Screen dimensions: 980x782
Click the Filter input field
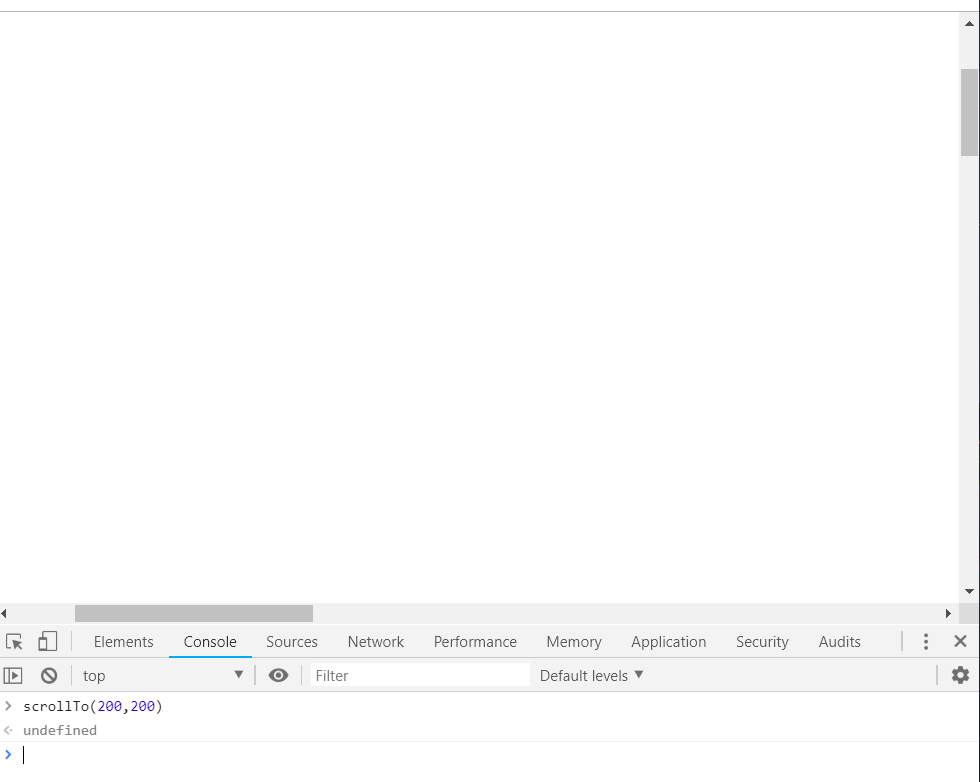(x=420, y=675)
